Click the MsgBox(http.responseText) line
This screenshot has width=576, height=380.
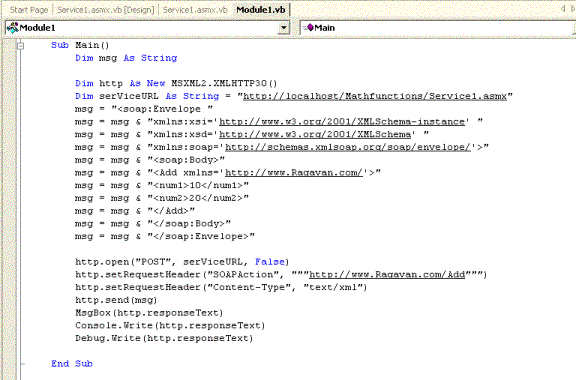pos(149,313)
